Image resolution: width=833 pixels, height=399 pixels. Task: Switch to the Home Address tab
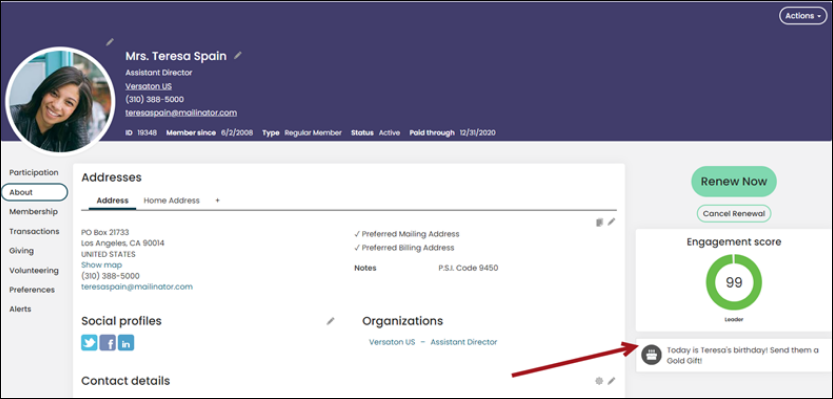tap(172, 200)
